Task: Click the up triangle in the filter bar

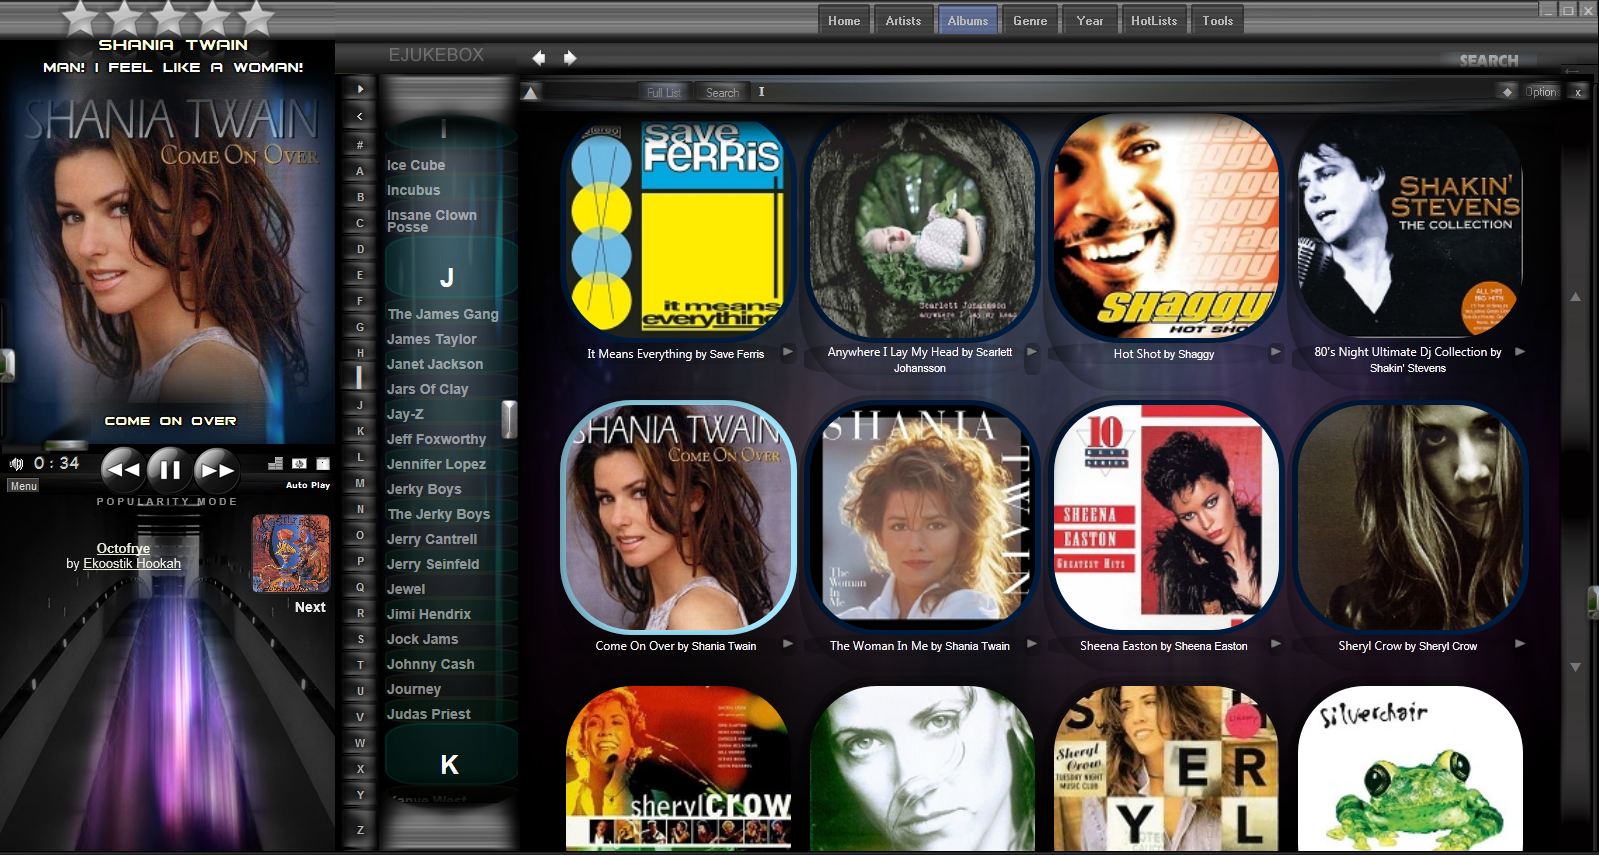Action: 531,93
